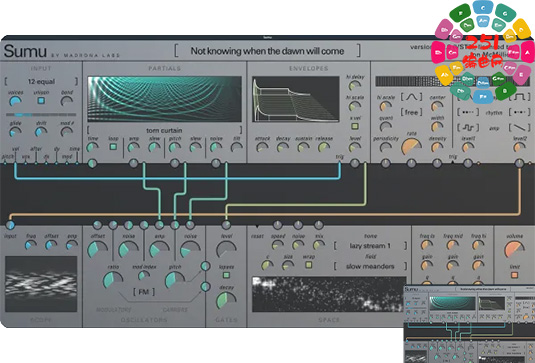Toggle the output limit switch
This screenshot has height=363, width=535.
514,275
